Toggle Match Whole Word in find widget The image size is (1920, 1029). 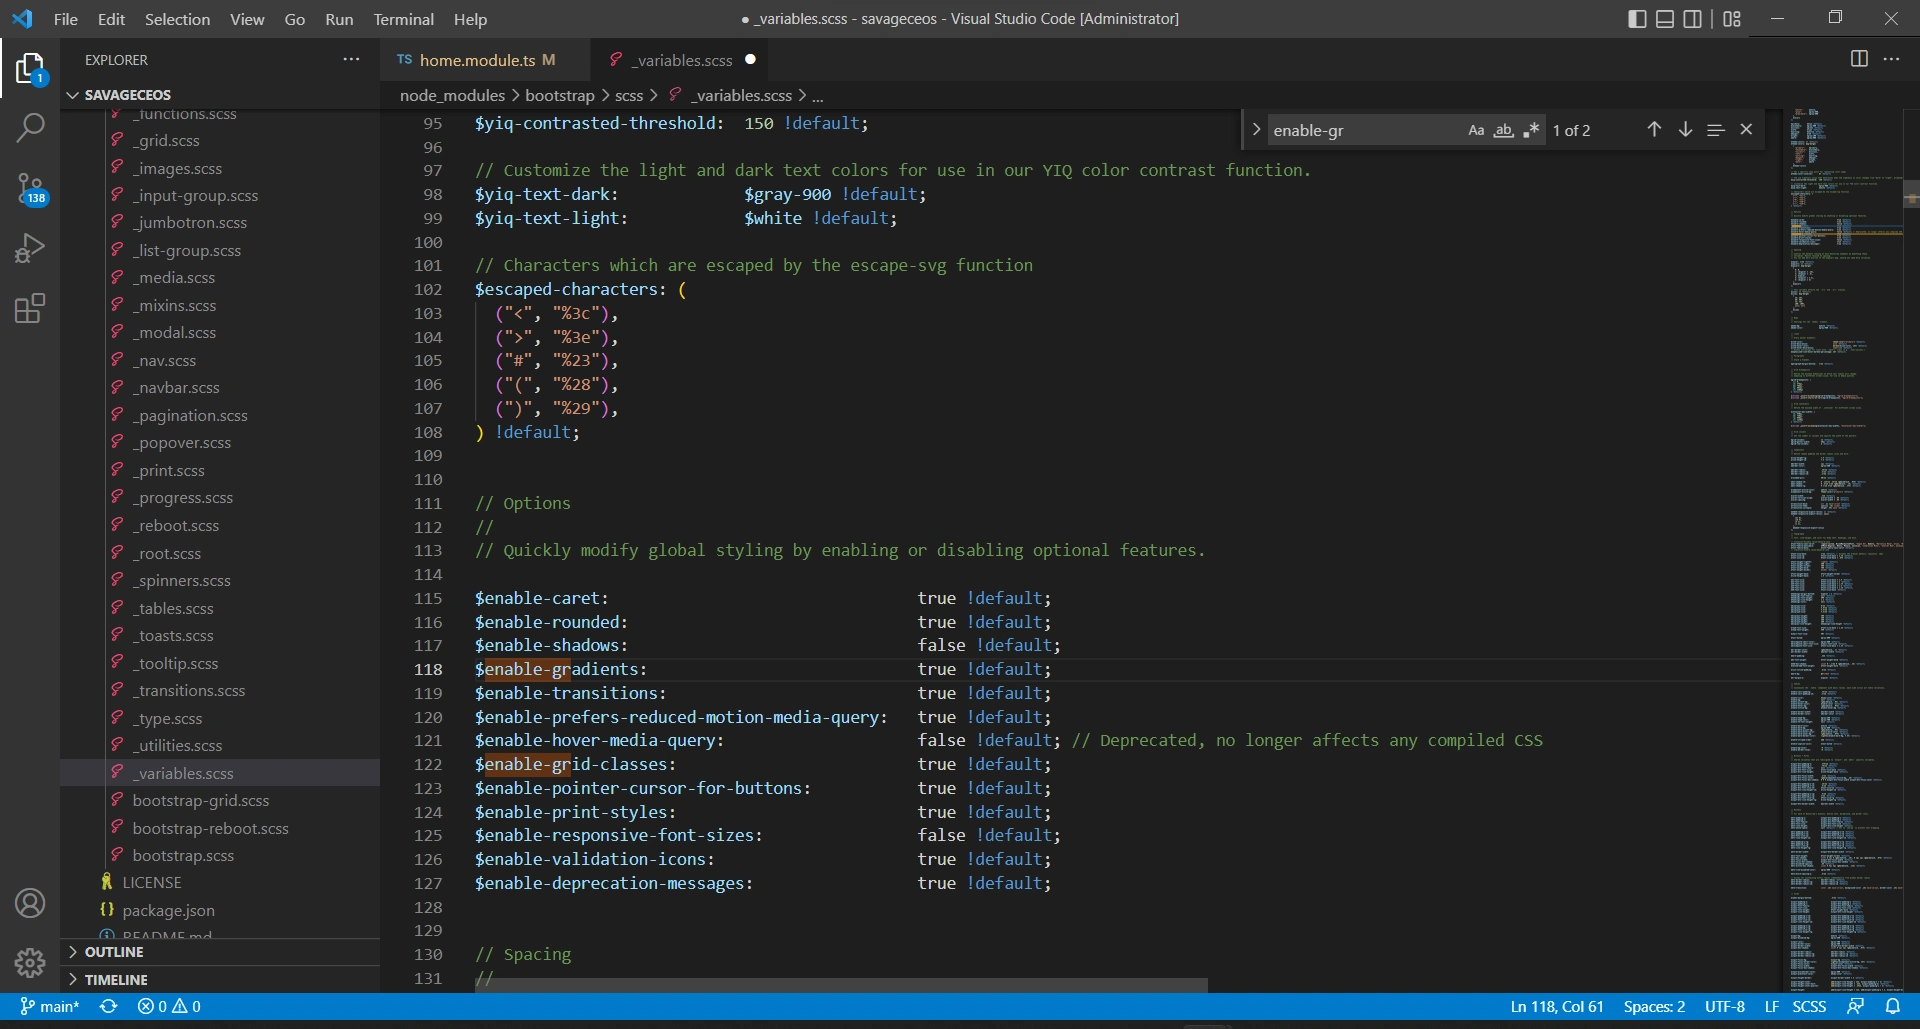pyautogui.click(x=1503, y=130)
